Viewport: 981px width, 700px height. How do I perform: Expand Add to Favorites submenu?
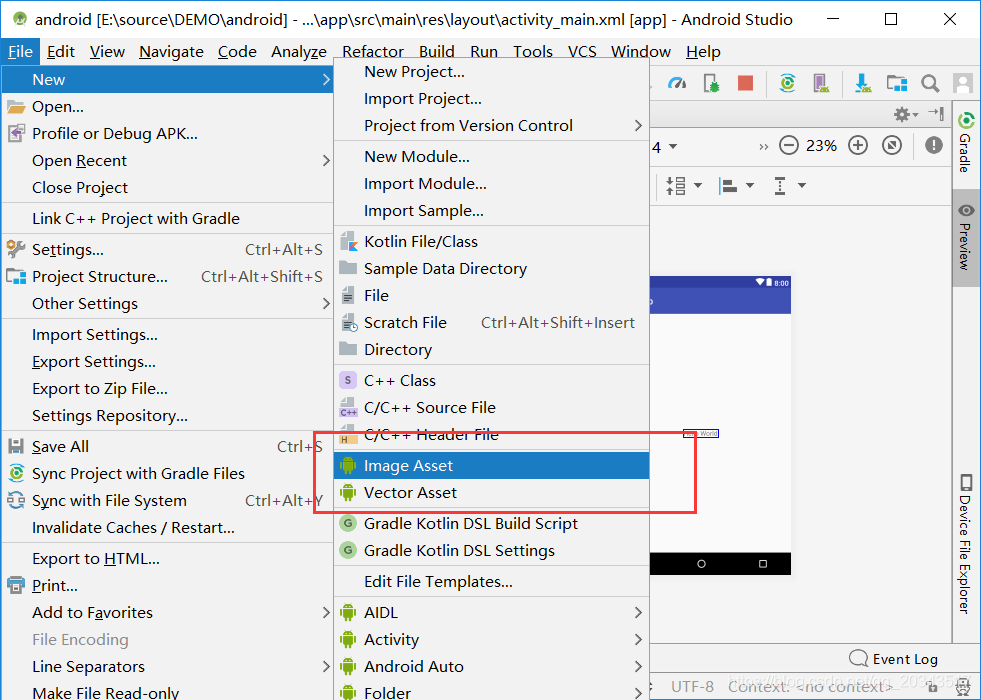tap(168, 612)
